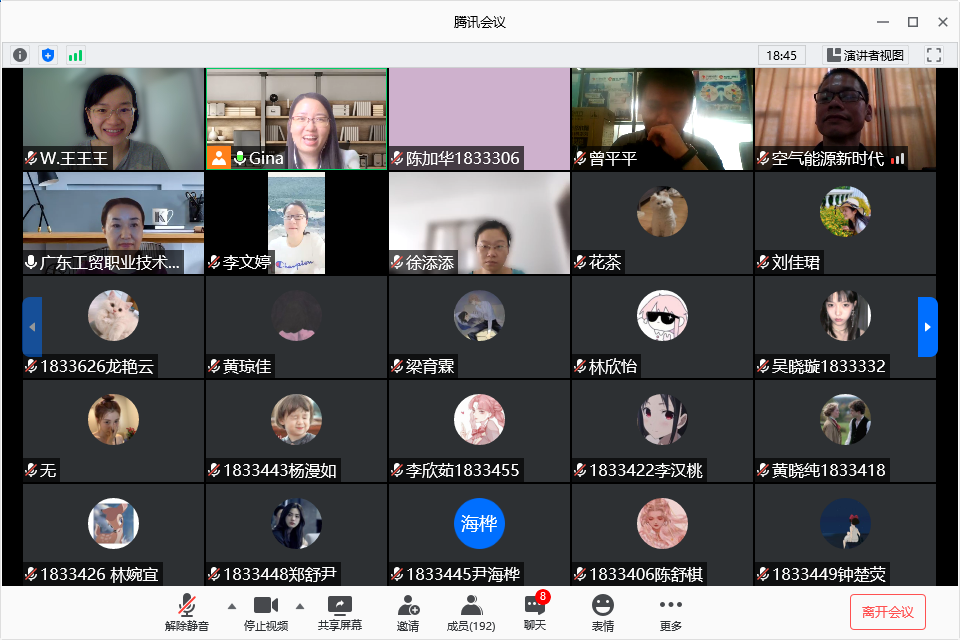Open the meeting info icon
The image size is (960, 640).
[x=20, y=55]
